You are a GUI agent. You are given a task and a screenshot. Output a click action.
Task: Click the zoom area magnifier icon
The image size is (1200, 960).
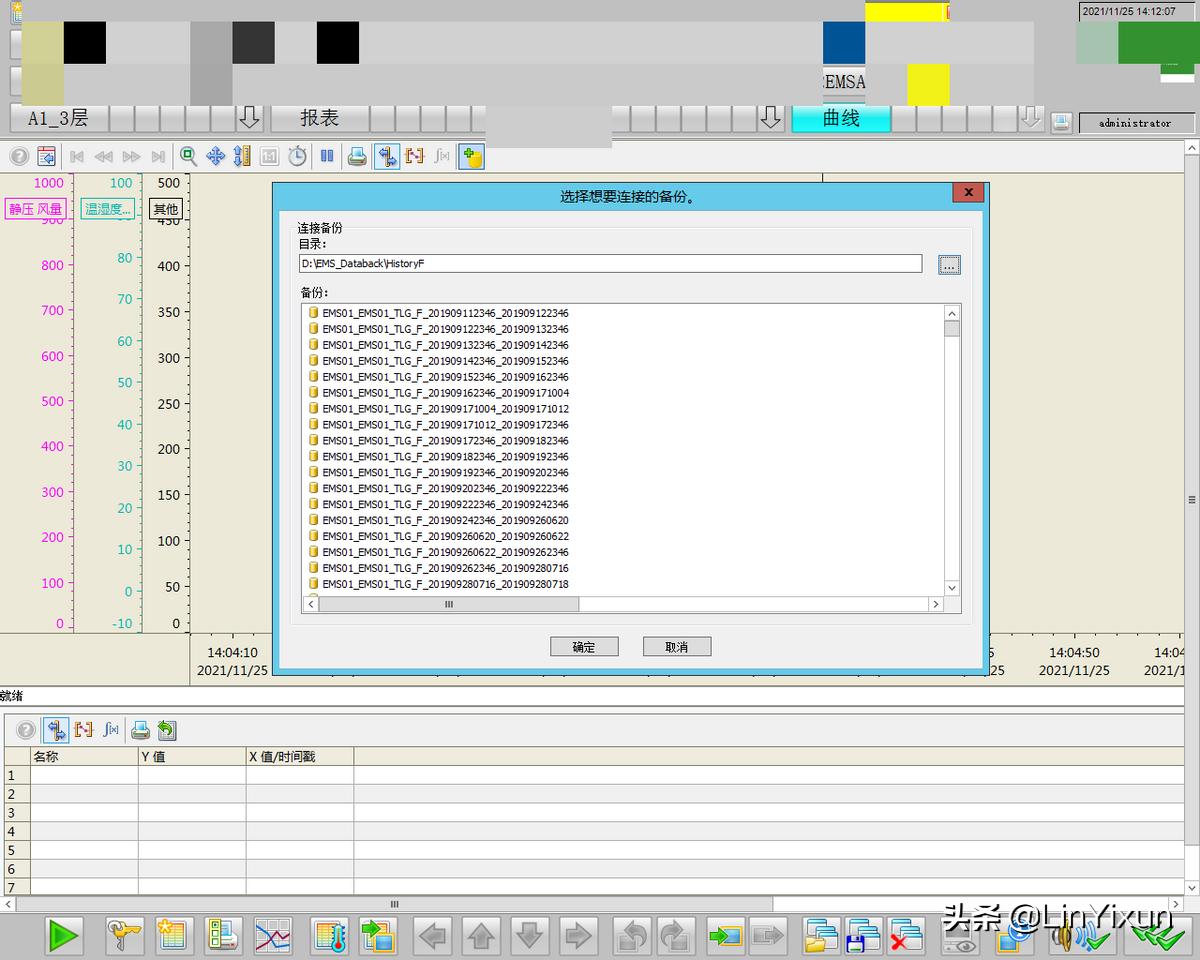[188, 156]
